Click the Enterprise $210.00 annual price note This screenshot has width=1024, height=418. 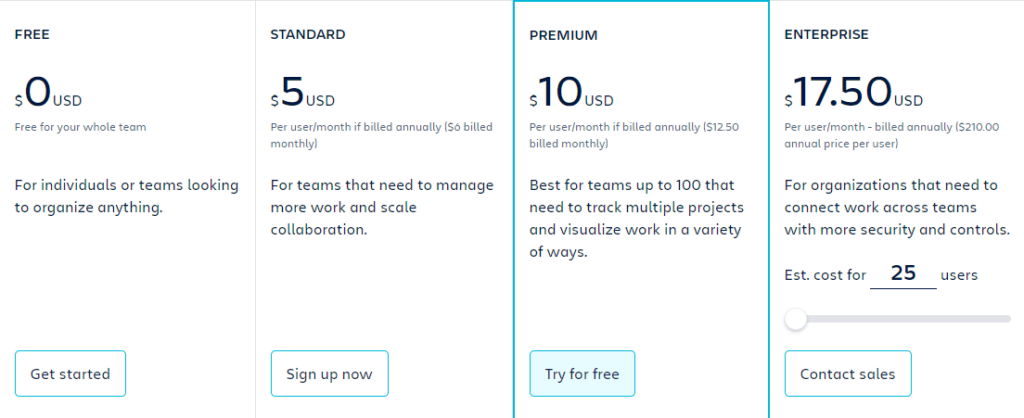click(891, 135)
